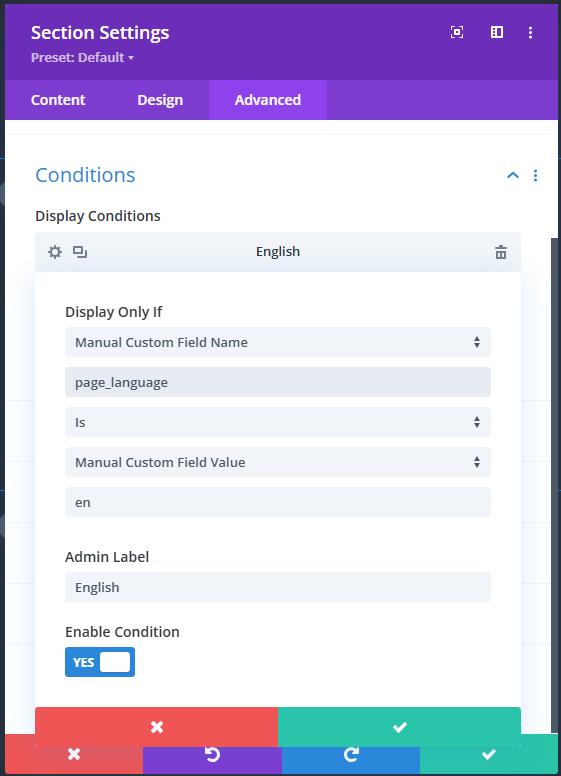Toggle expand modal fullscreen icon
The height and width of the screenshot is (776, 561).
tap(457, 32)
